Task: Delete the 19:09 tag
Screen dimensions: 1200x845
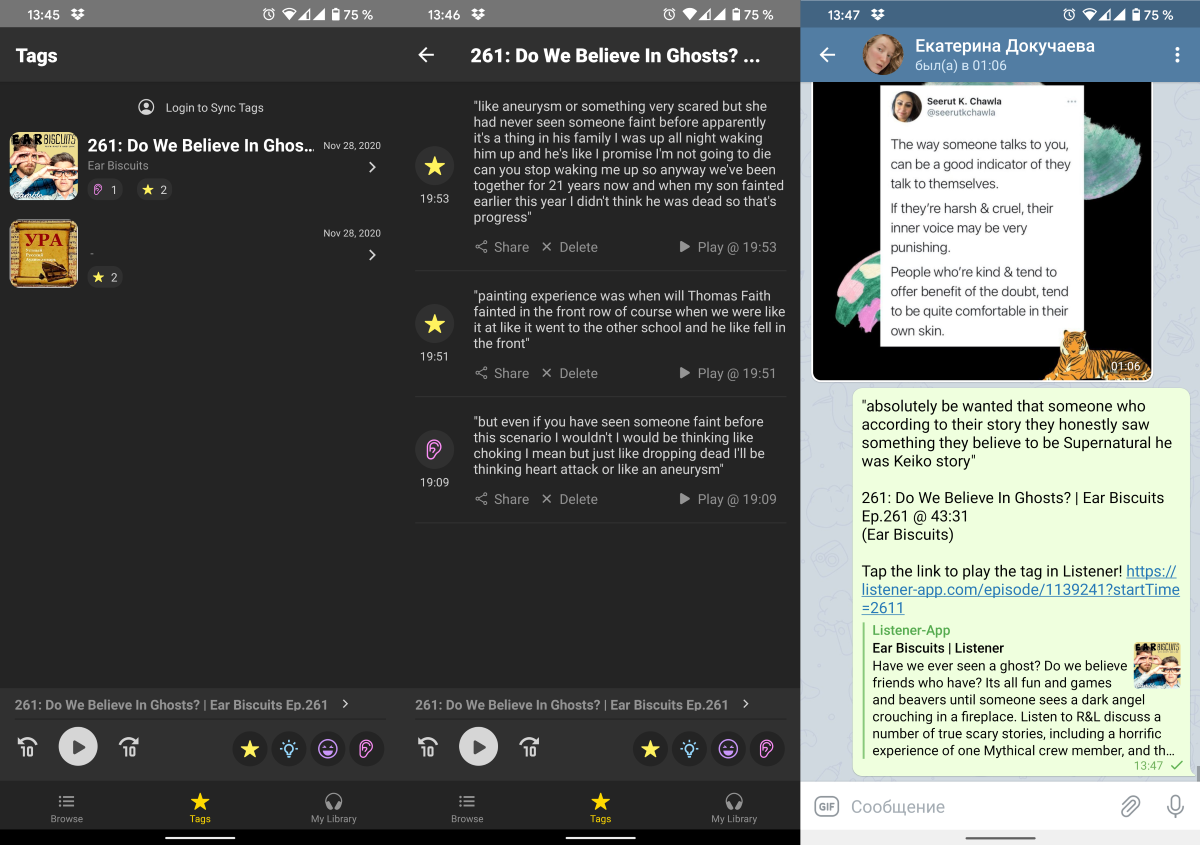Action: (569, 499)
